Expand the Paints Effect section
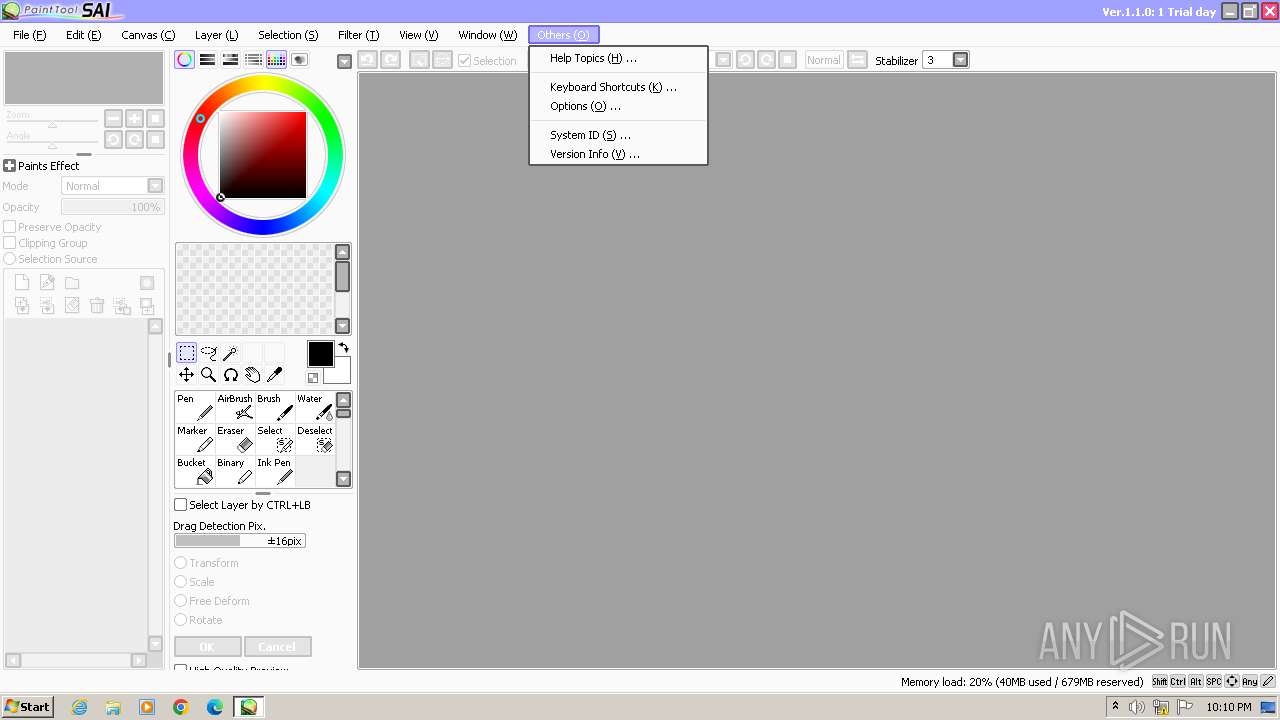Viewport: 1280px width, 720px height. [9, 166]
